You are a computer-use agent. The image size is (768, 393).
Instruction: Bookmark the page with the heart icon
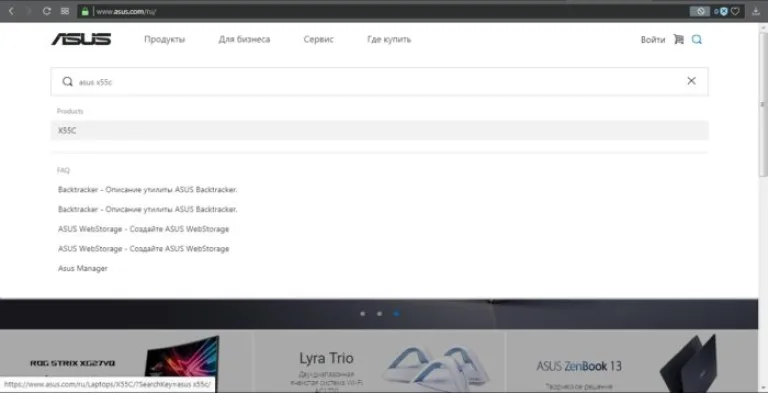click(735, 11)
